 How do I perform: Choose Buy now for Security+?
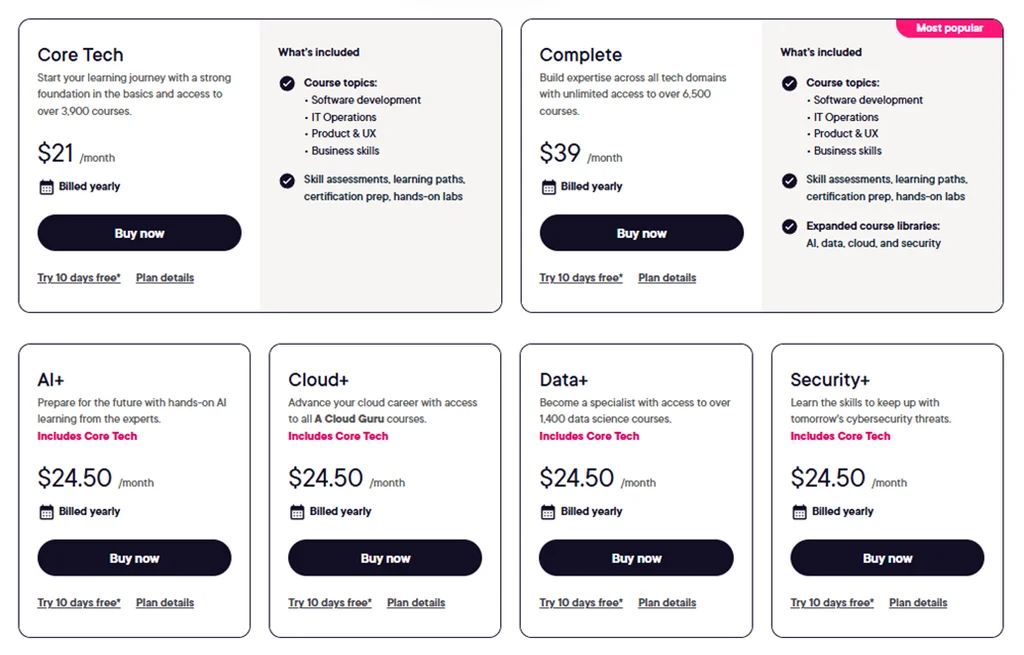(x=887, y=558)
